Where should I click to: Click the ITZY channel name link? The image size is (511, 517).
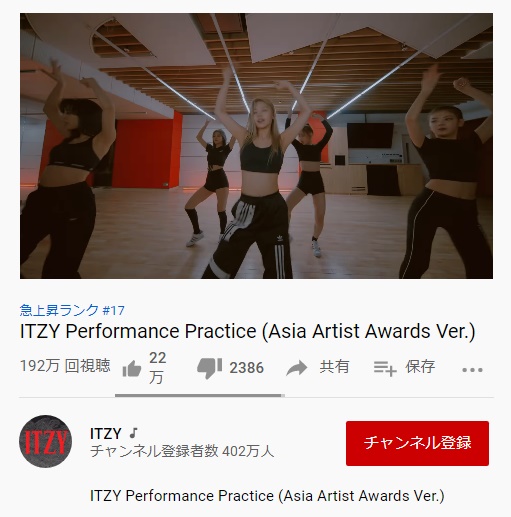coord(105,433)
